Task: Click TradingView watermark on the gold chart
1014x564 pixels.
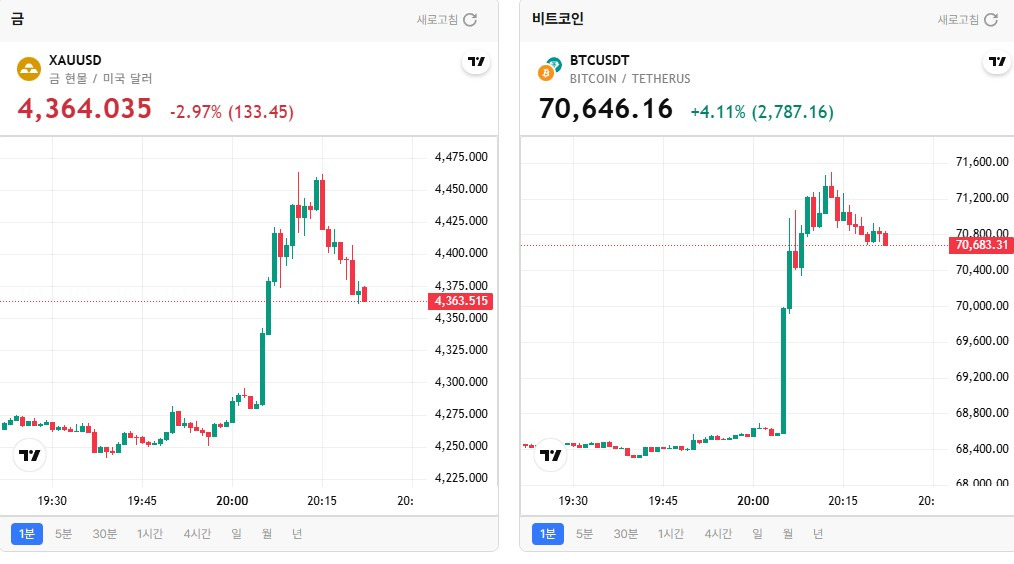Action: [x=30, y=455]
